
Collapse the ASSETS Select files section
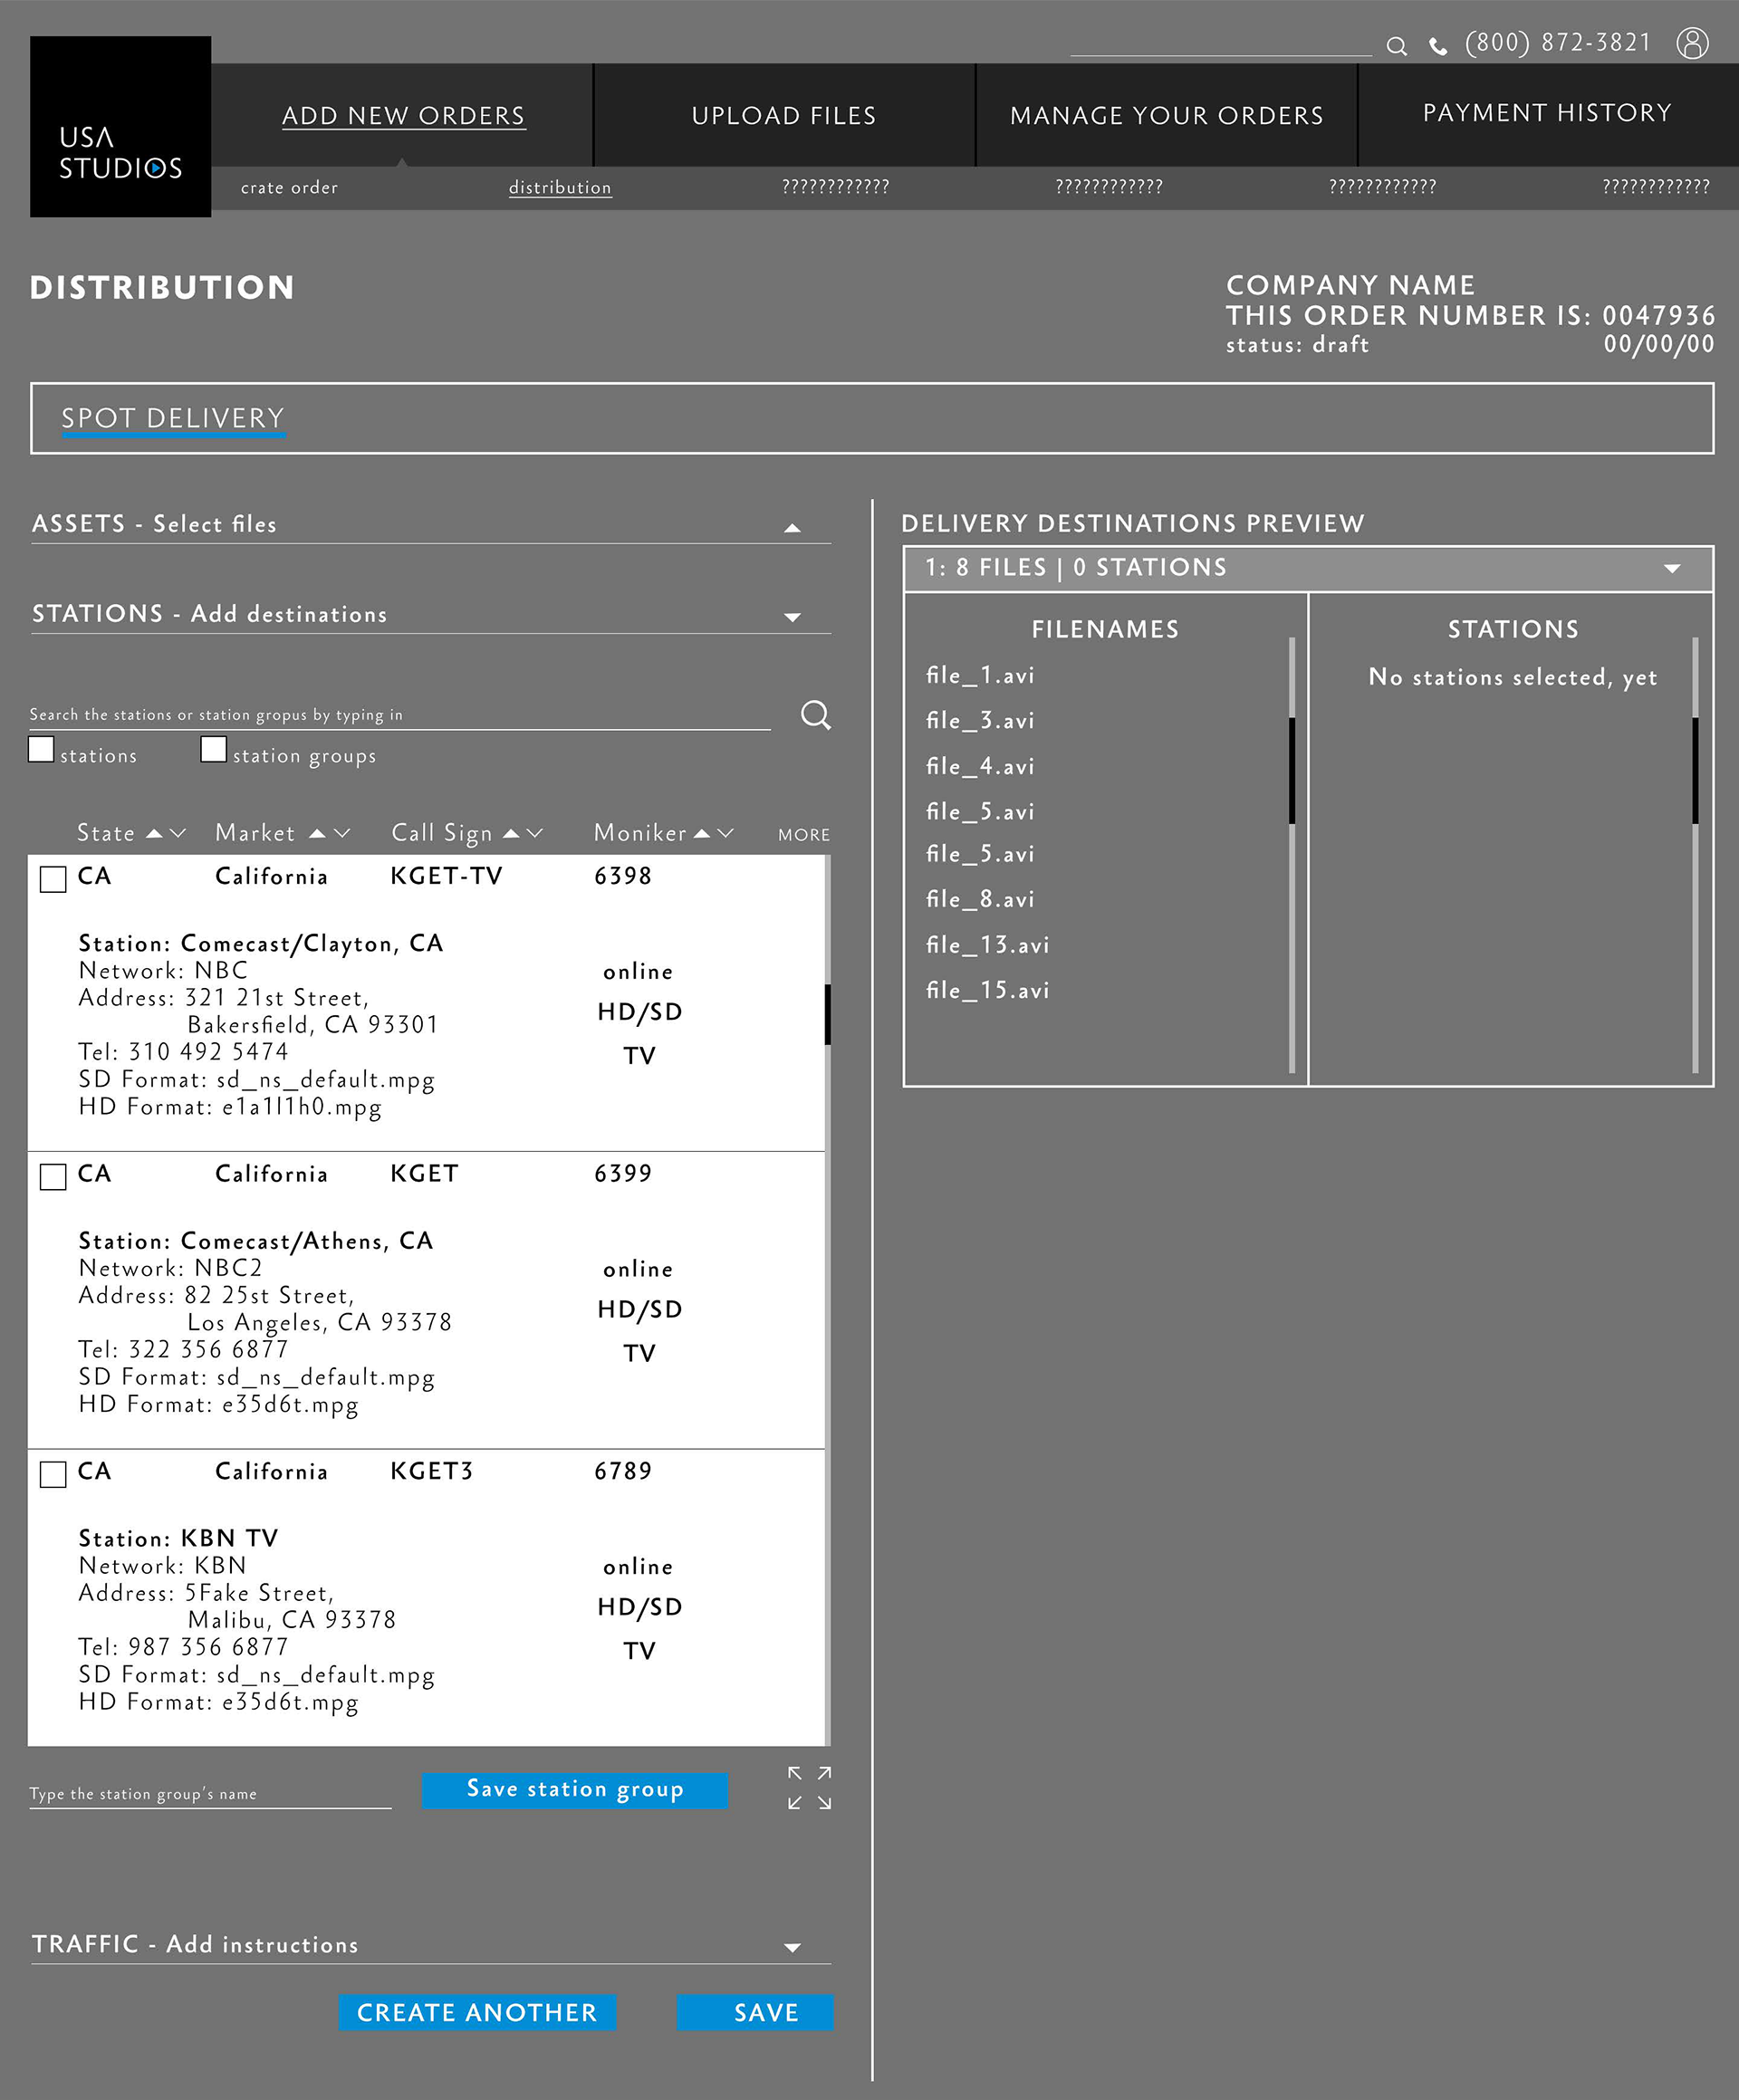coord(792,527)
